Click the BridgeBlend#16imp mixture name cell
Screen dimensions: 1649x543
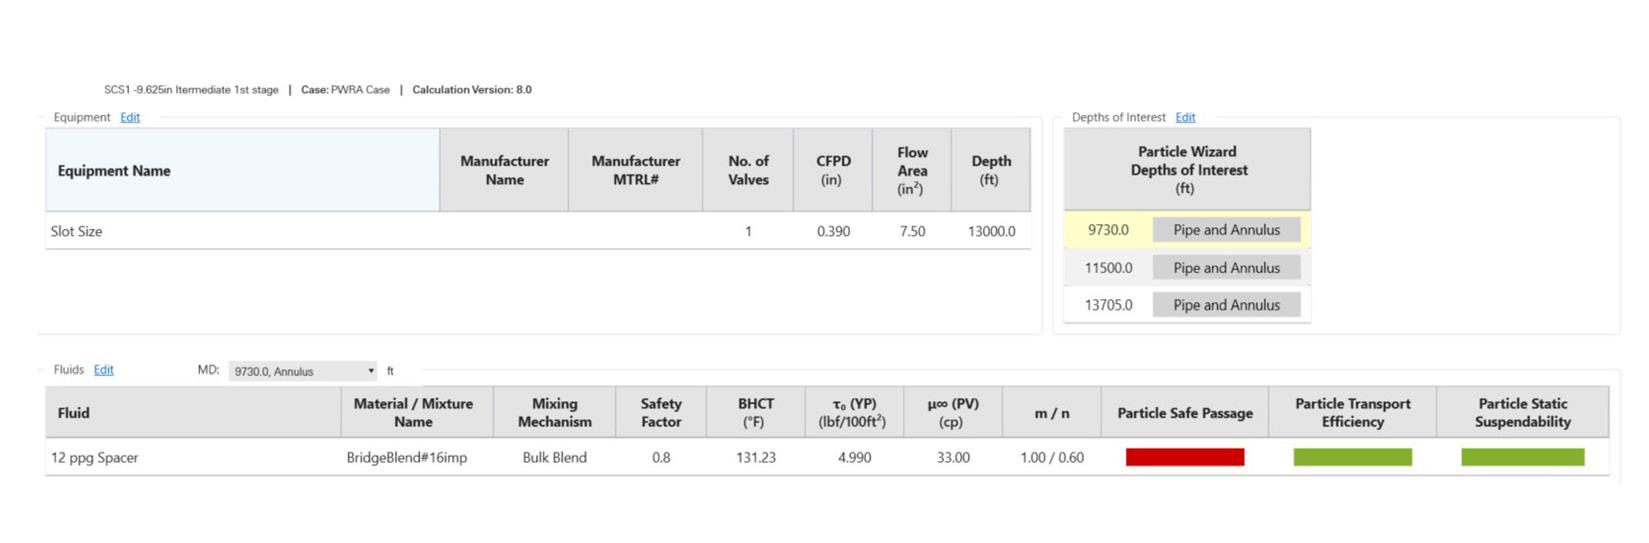[x=407, y=457]
